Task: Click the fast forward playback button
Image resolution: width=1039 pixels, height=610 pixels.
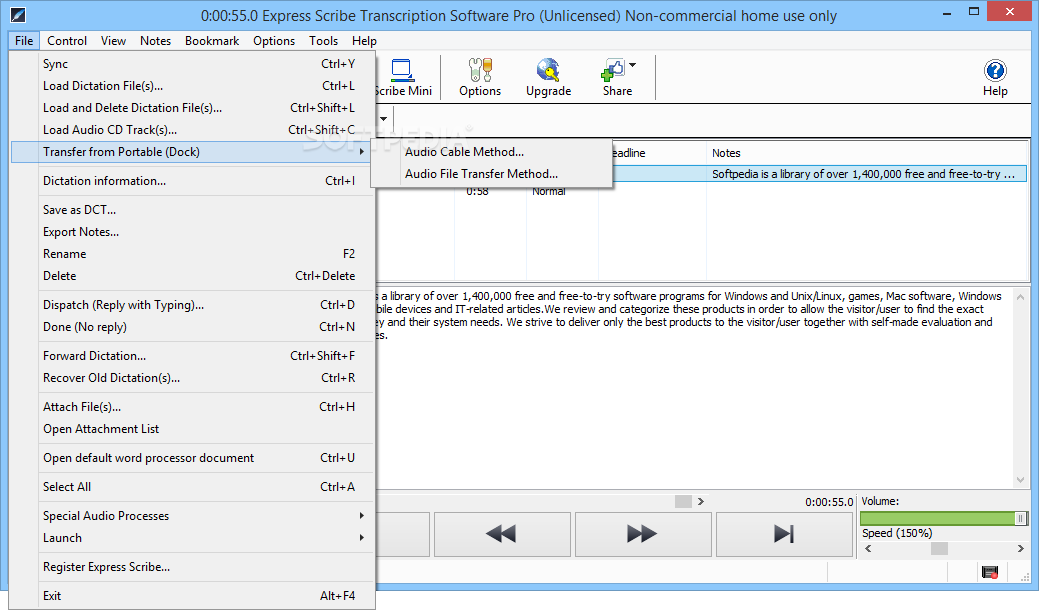Action: 643,534
